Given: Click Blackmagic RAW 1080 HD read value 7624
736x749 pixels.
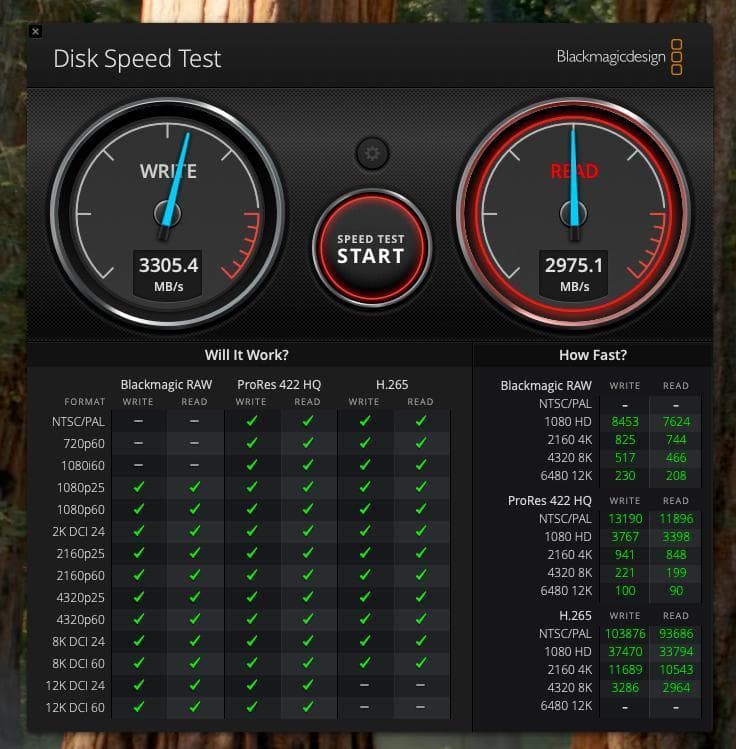Looking at the screenshot, I should pyautogui.click(x=676, y=422).
